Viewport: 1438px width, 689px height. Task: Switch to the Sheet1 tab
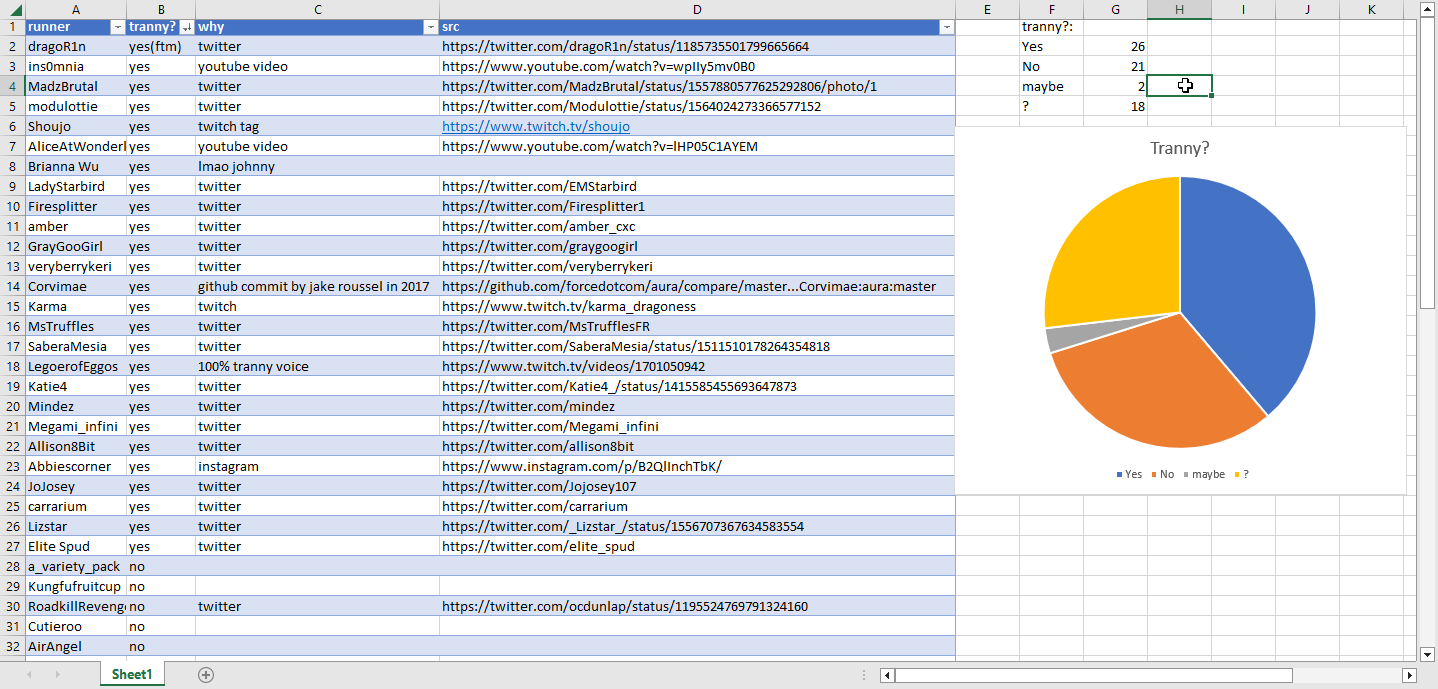(x=131, y=675)
